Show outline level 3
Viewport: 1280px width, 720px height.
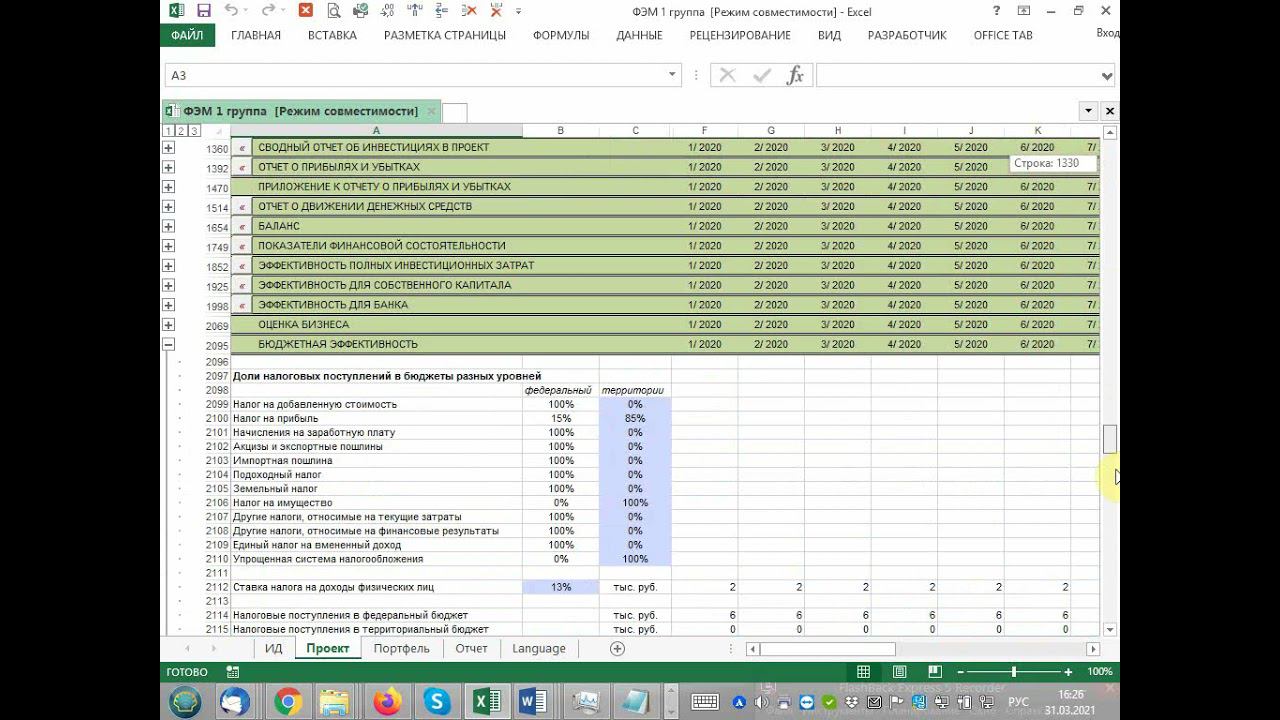[193, 131]
